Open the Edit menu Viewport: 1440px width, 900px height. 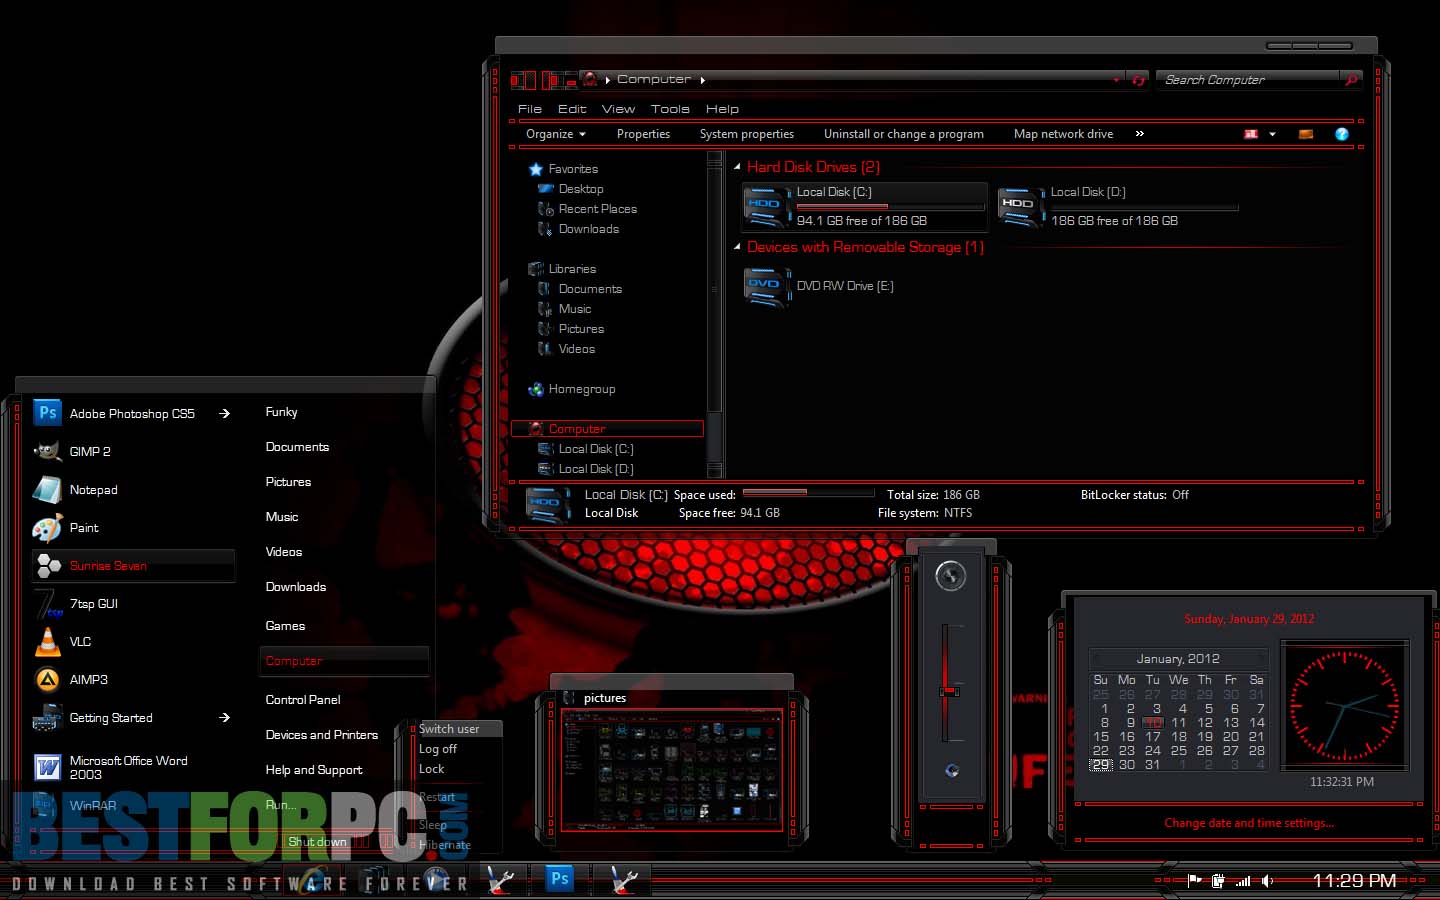click(x=572, y=109)
